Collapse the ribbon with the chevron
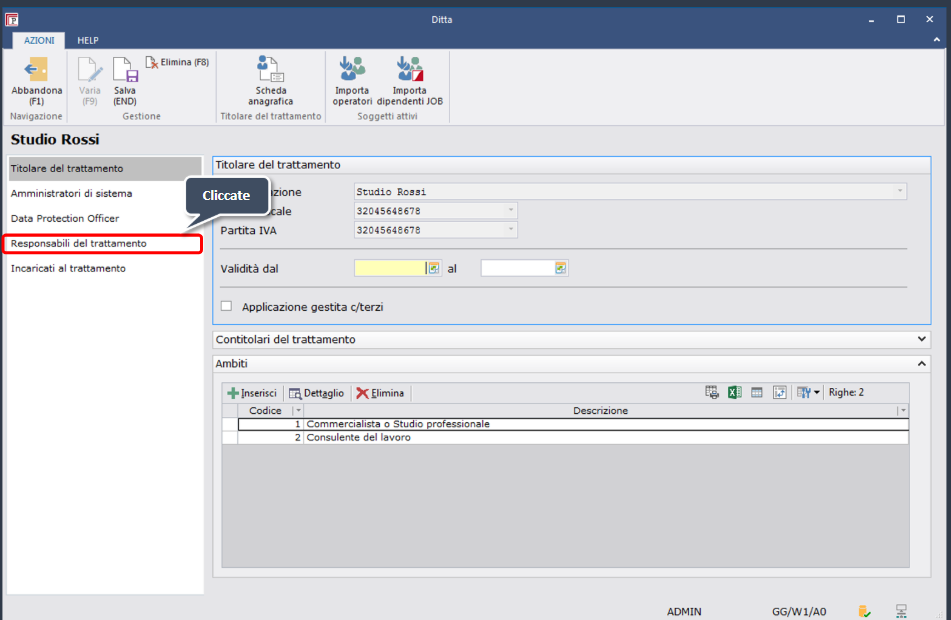The width and height of the screenshot is (951, 620). [936, 40]
